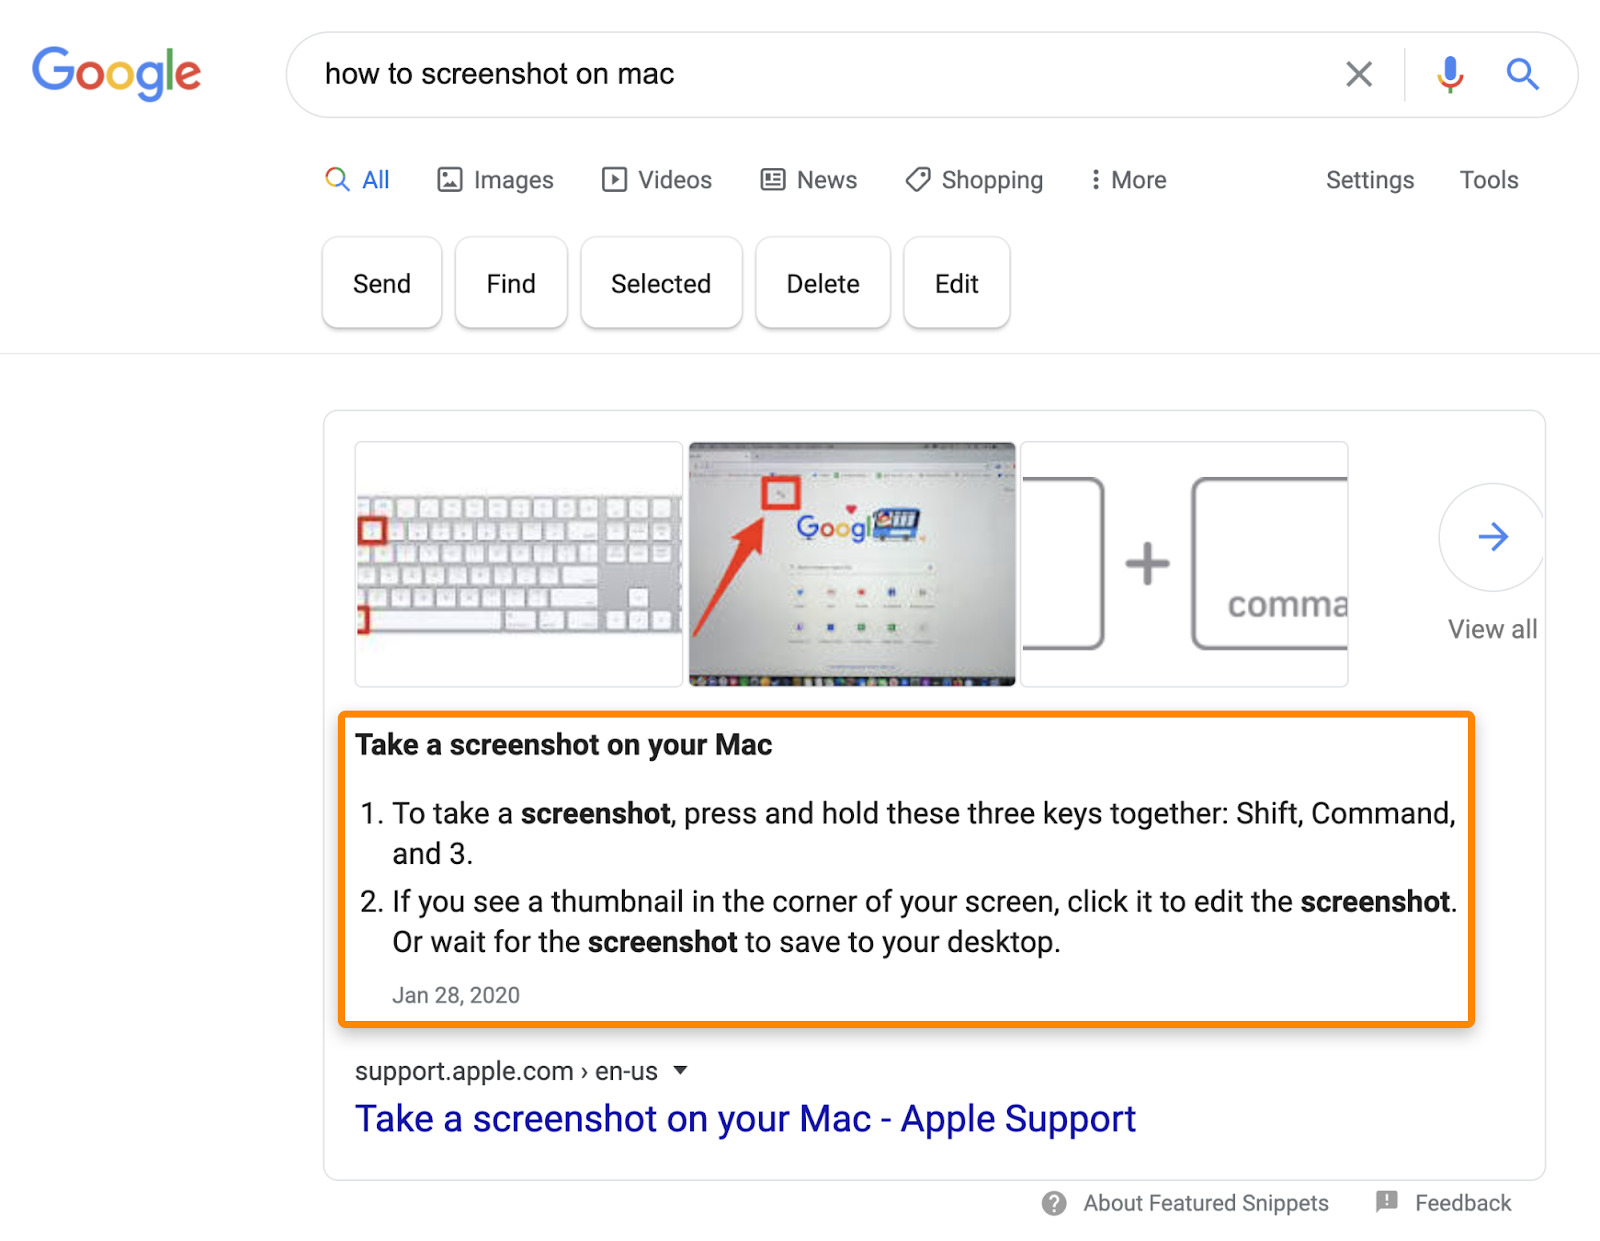Select the Delete suggestion chip
This screenshot has width=1600, height=1241.
pyautogui.click(x=822, y=284)
